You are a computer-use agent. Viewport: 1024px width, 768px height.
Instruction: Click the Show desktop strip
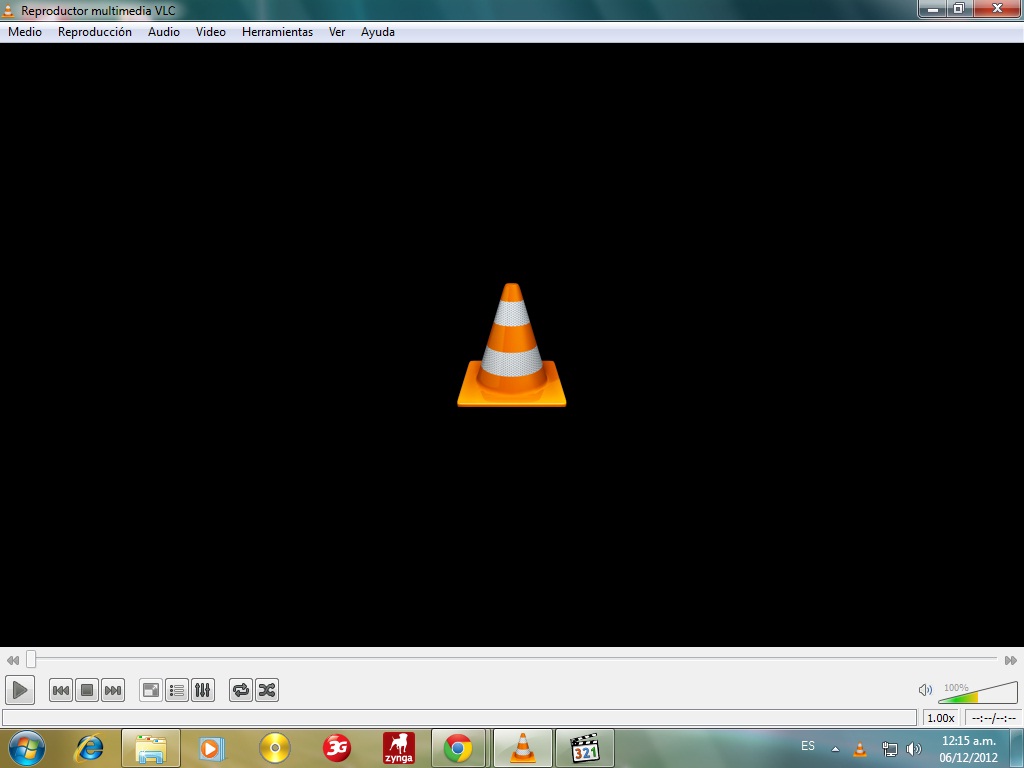coord(1017,748)
